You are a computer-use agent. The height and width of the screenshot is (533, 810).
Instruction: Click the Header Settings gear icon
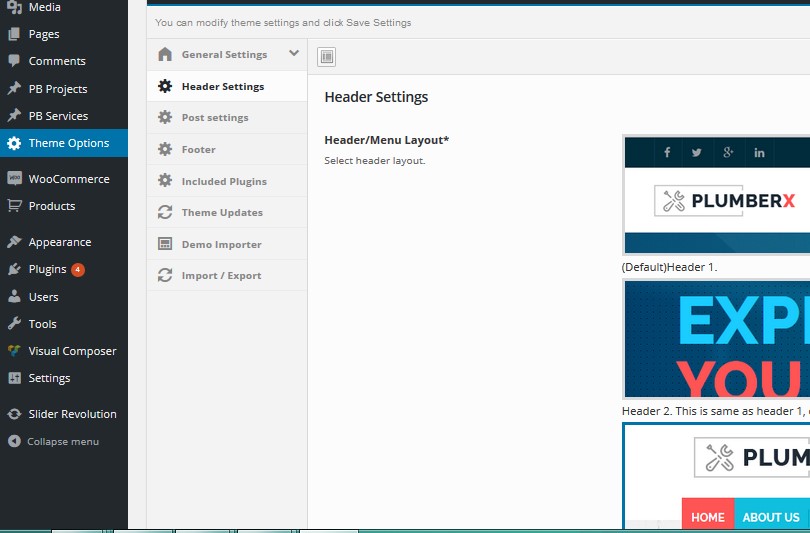point(165,86)
